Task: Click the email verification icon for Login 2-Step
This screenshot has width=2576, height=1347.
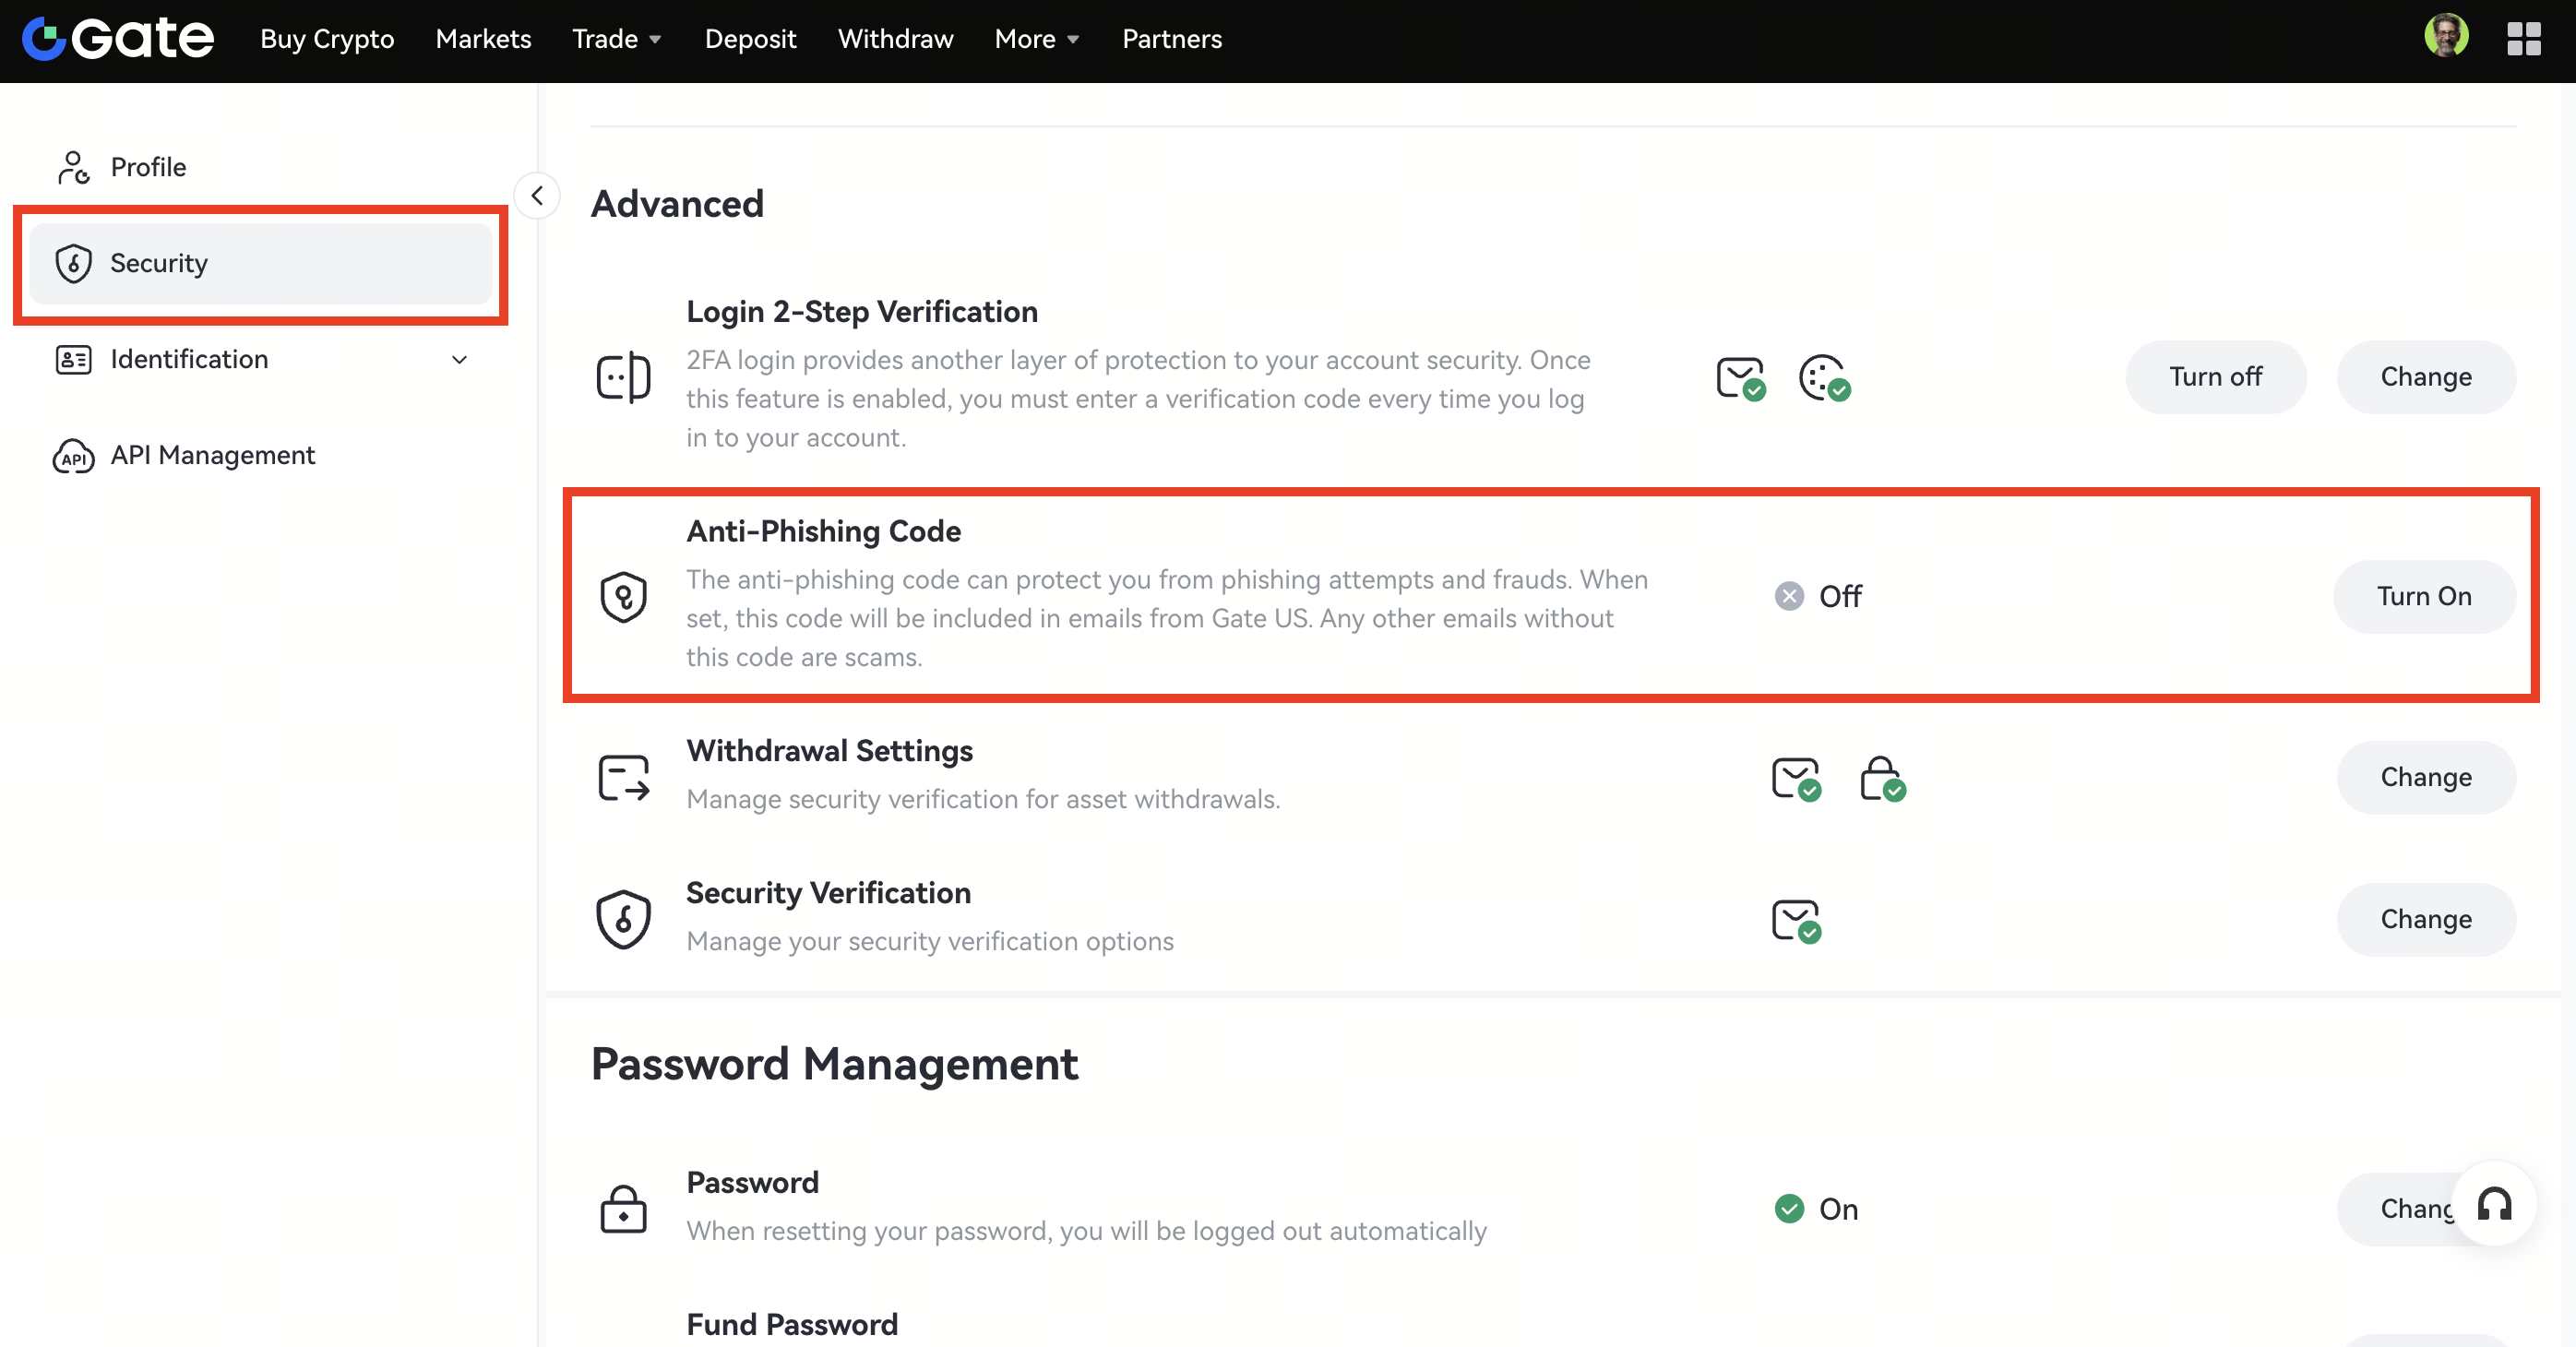Action: pos(1740,378)
